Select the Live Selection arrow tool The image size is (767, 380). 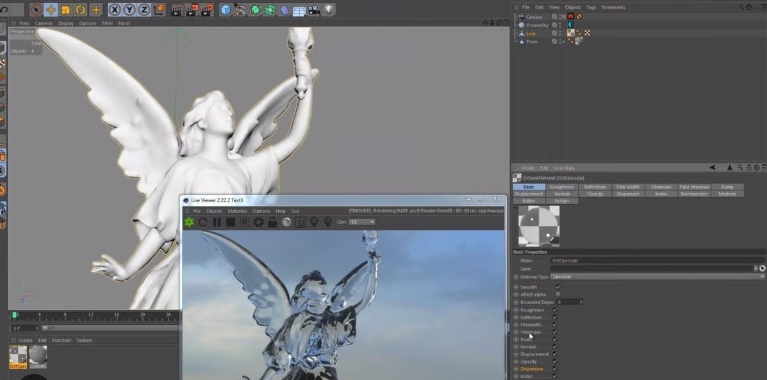click(x=36, y=10)
